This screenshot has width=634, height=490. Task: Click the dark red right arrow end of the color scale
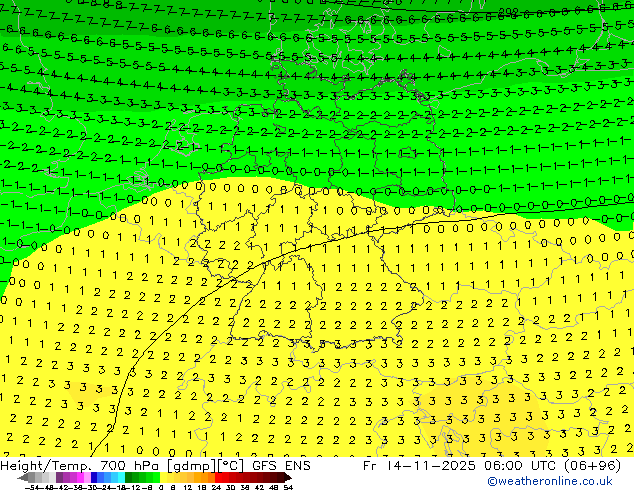288,477
